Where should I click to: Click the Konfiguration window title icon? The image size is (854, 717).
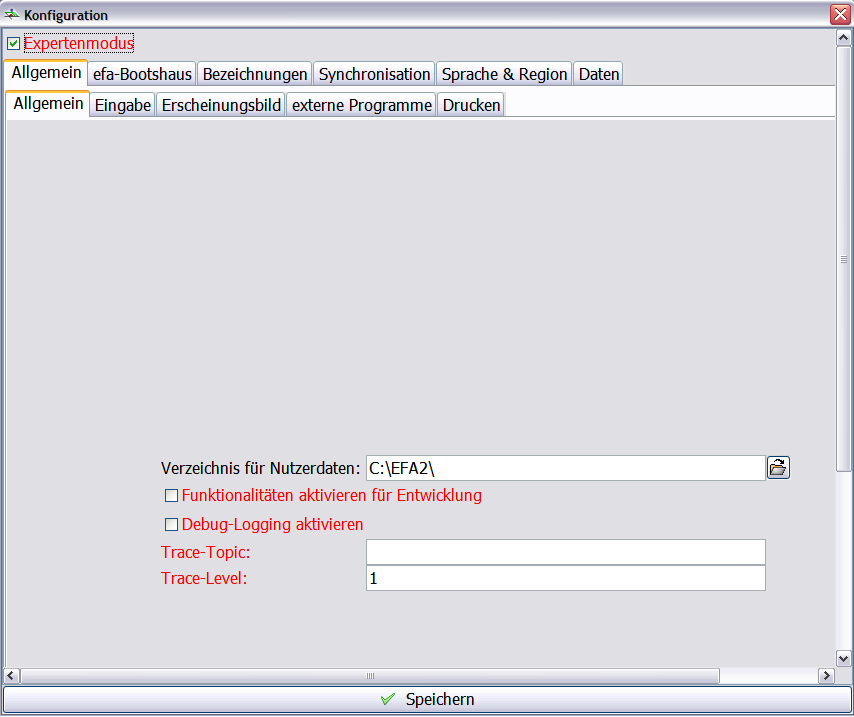pyautogui.click(x=12, y=15)
